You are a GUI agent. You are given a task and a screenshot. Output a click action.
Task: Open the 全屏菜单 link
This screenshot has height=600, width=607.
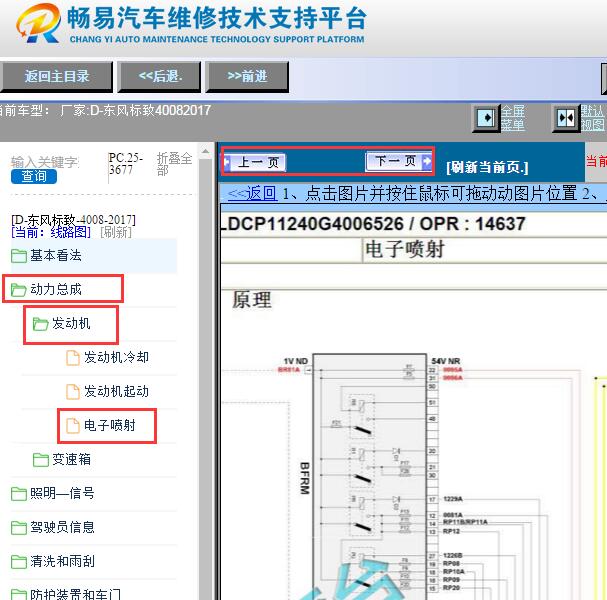click(513, 118)
